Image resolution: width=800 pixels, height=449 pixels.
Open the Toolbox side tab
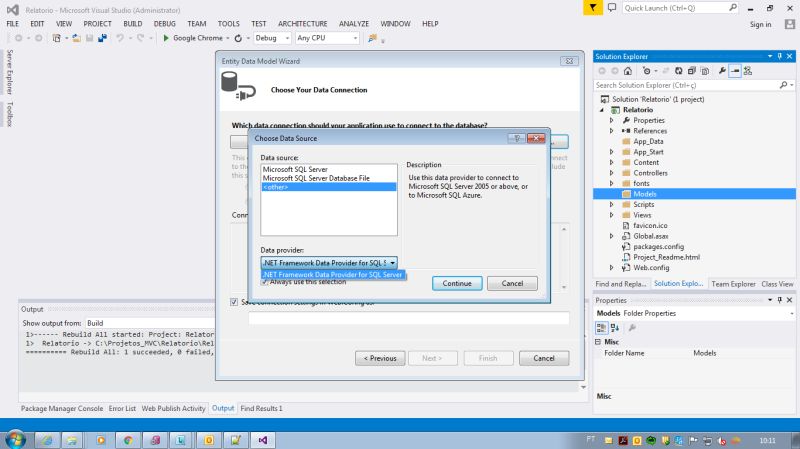point(9,114)
